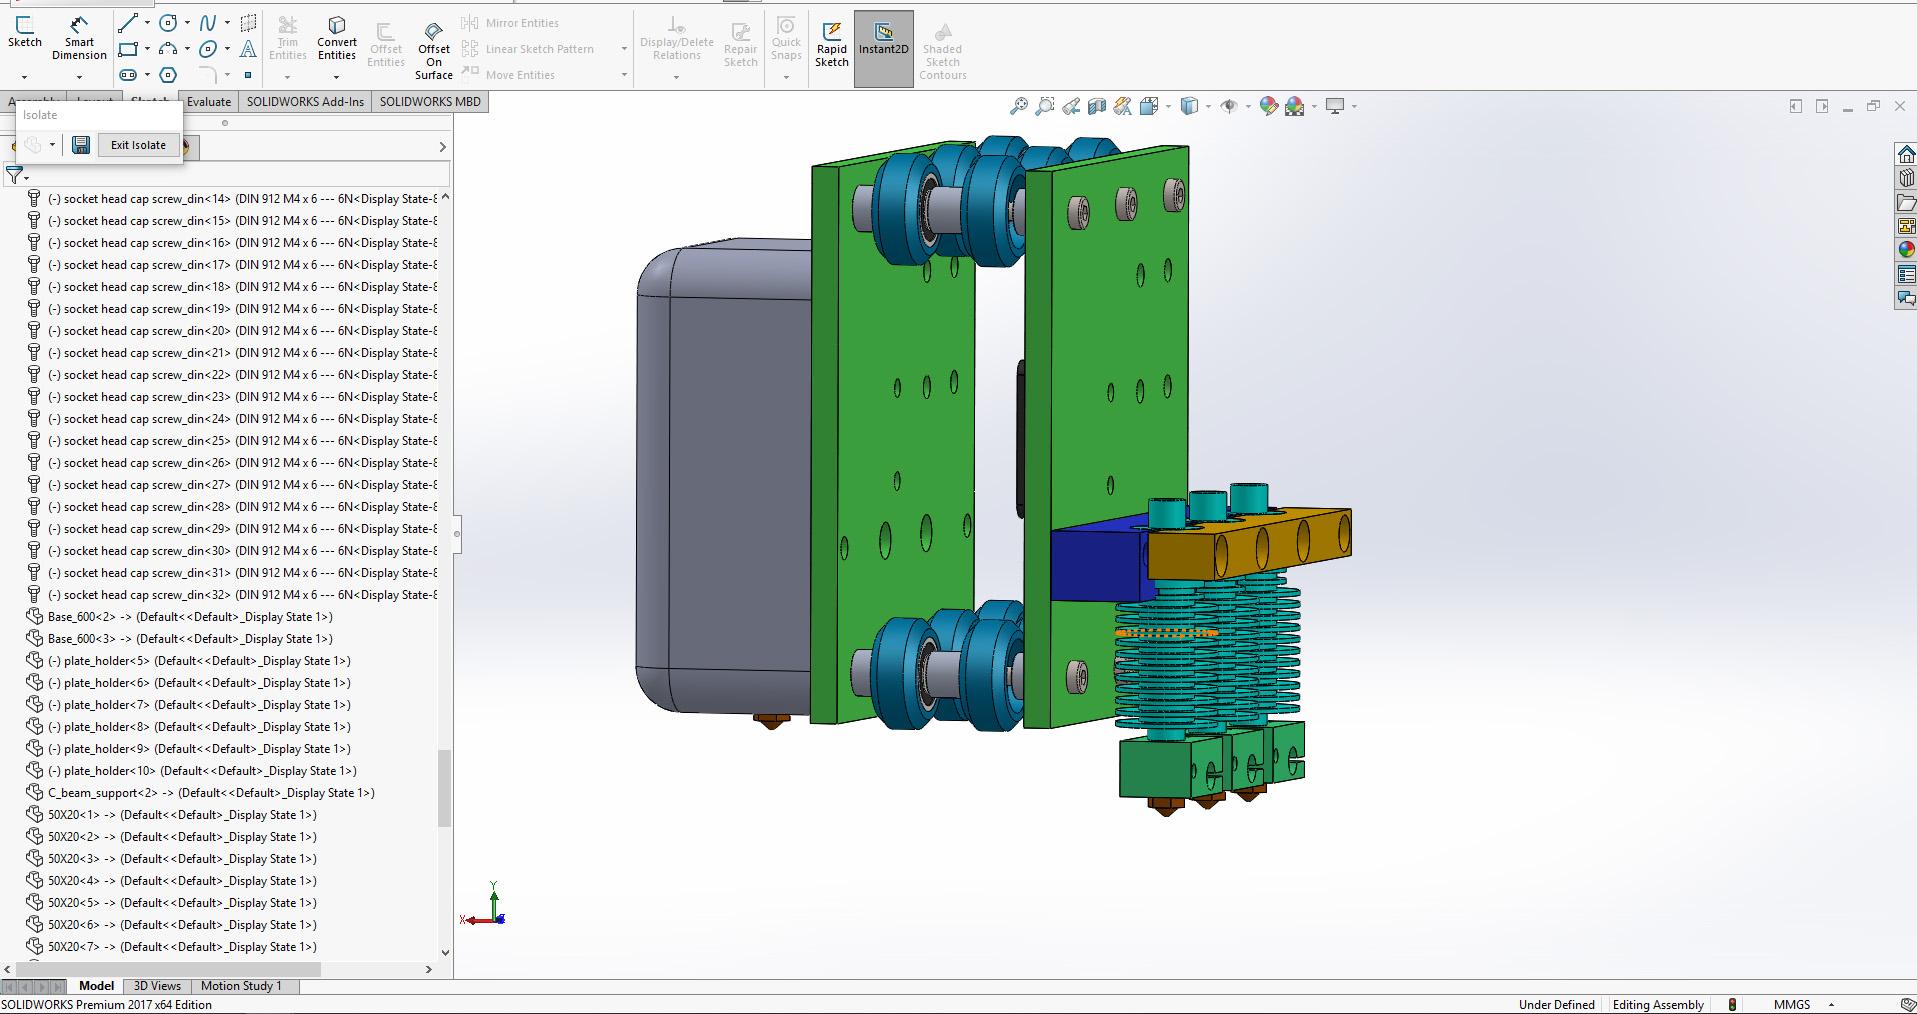Open the Section View tool

[x=1097, y=106]
